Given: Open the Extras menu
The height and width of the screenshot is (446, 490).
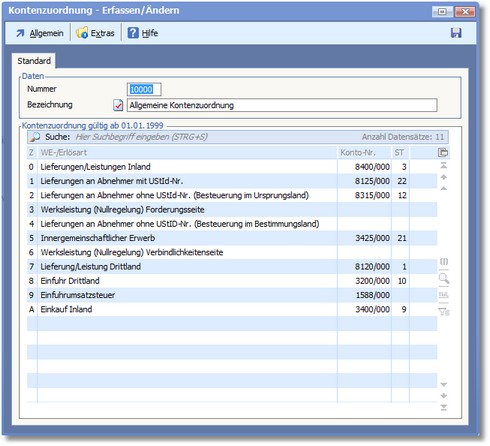Looking at the screenshot, I should [95, 33].
